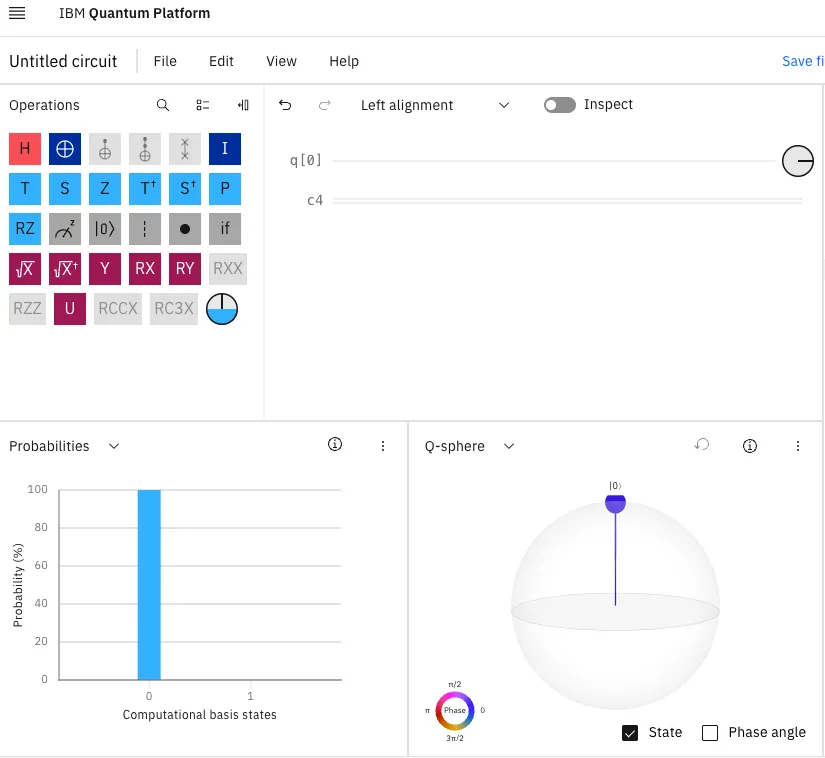This screenshot has width=825, height=758.
Task: Open the Operations search
Action: pos(162,104)
